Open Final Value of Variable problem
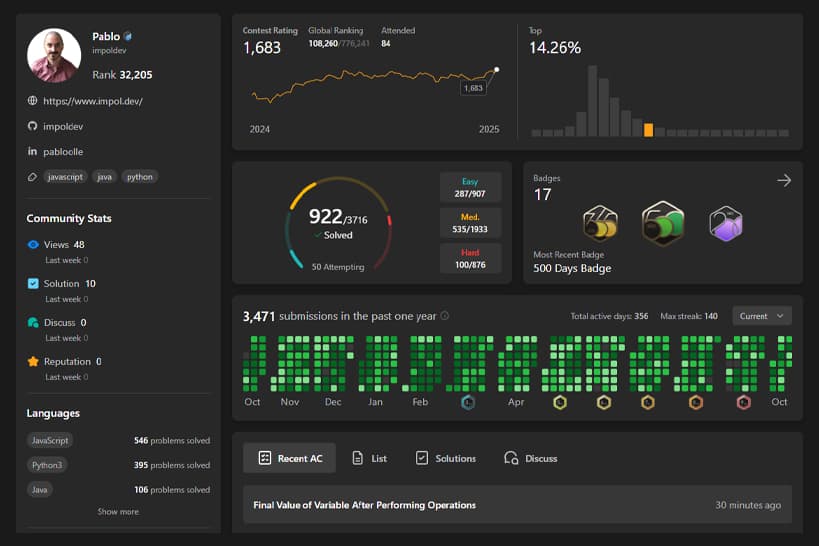The height and width of the screenshot is (546, 819). [364, 505]
